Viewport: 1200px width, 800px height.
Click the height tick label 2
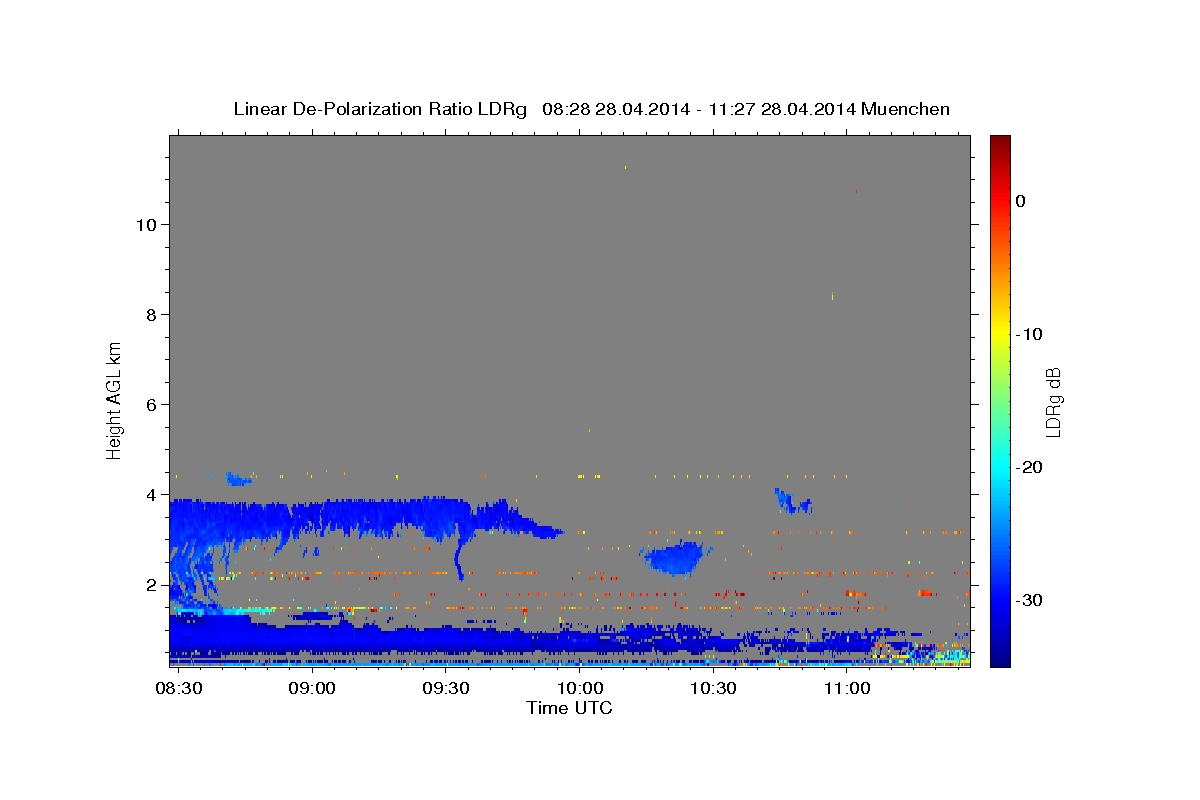coord(151,584)
